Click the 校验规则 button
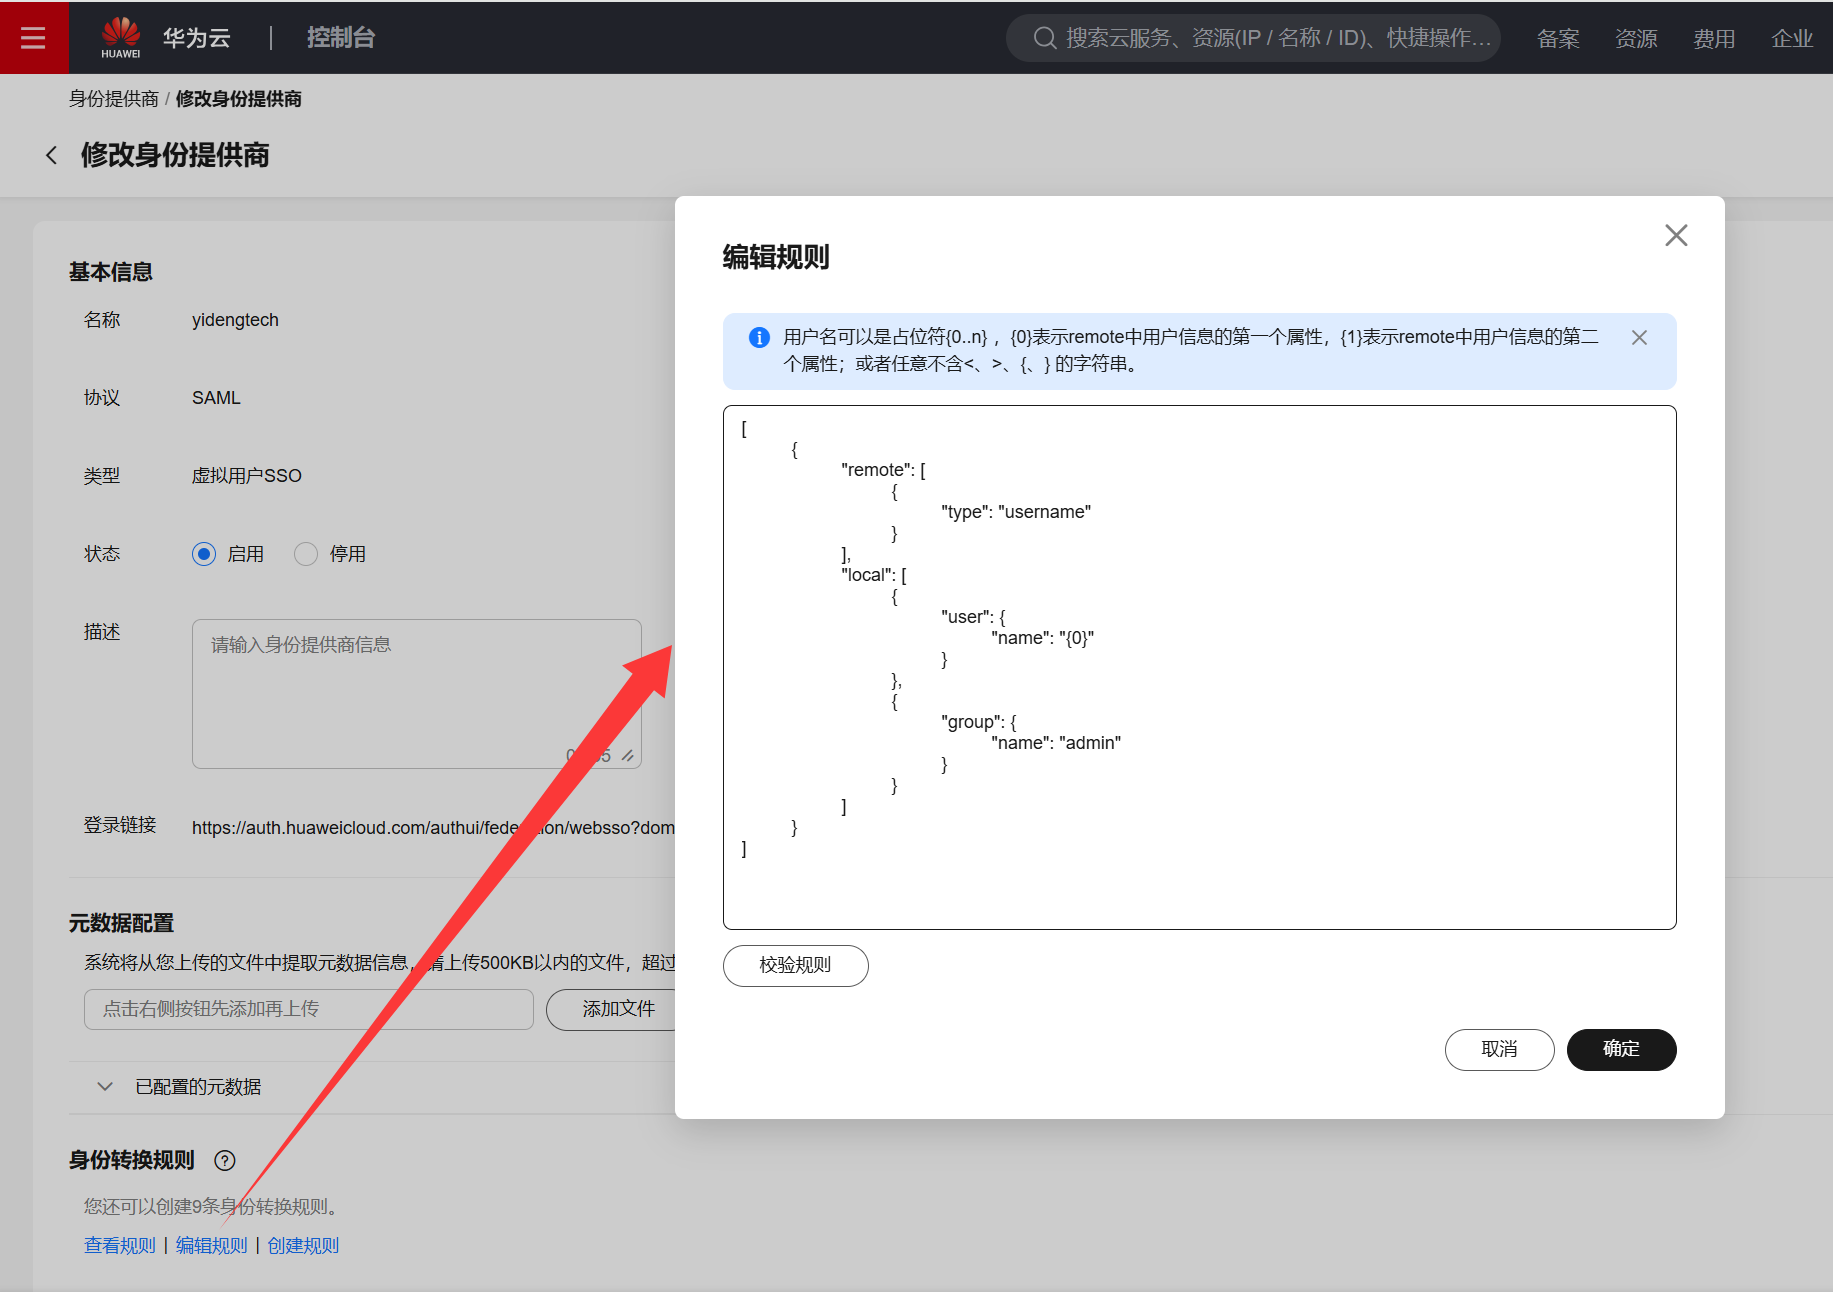Screen dimensions: 1833x1292 tap(795, 965)
